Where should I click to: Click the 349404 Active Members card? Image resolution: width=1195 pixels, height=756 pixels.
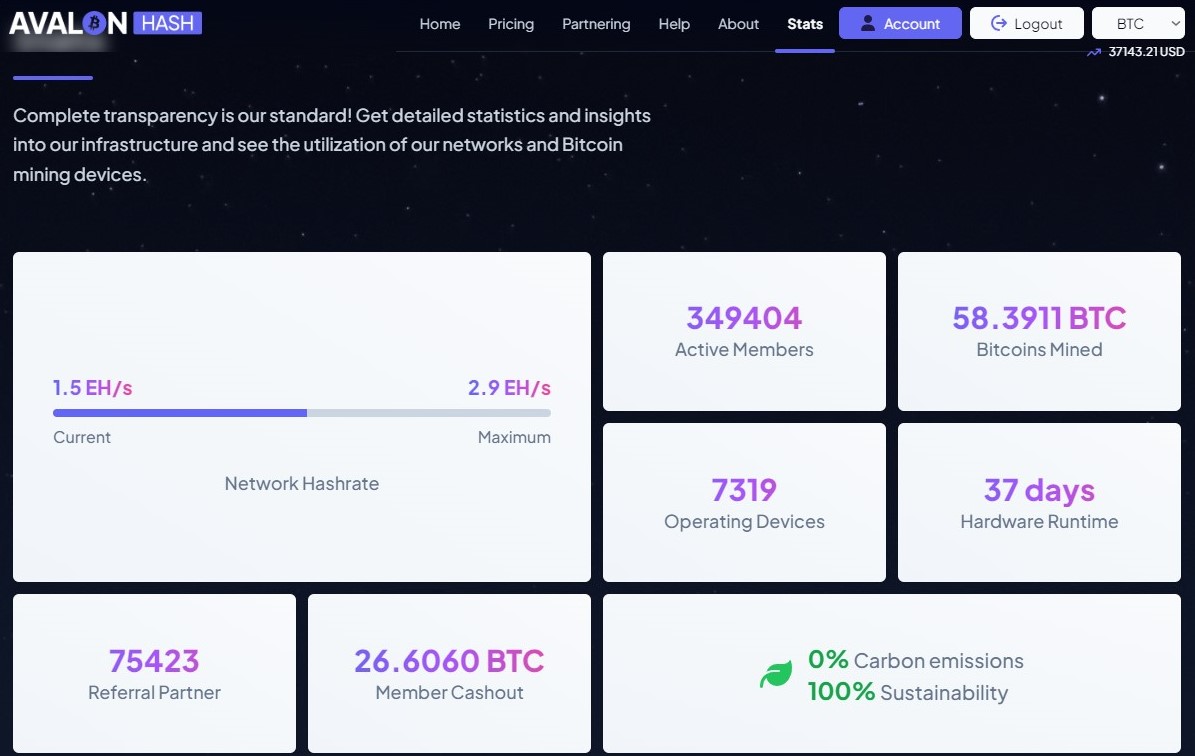pos(744,332)
